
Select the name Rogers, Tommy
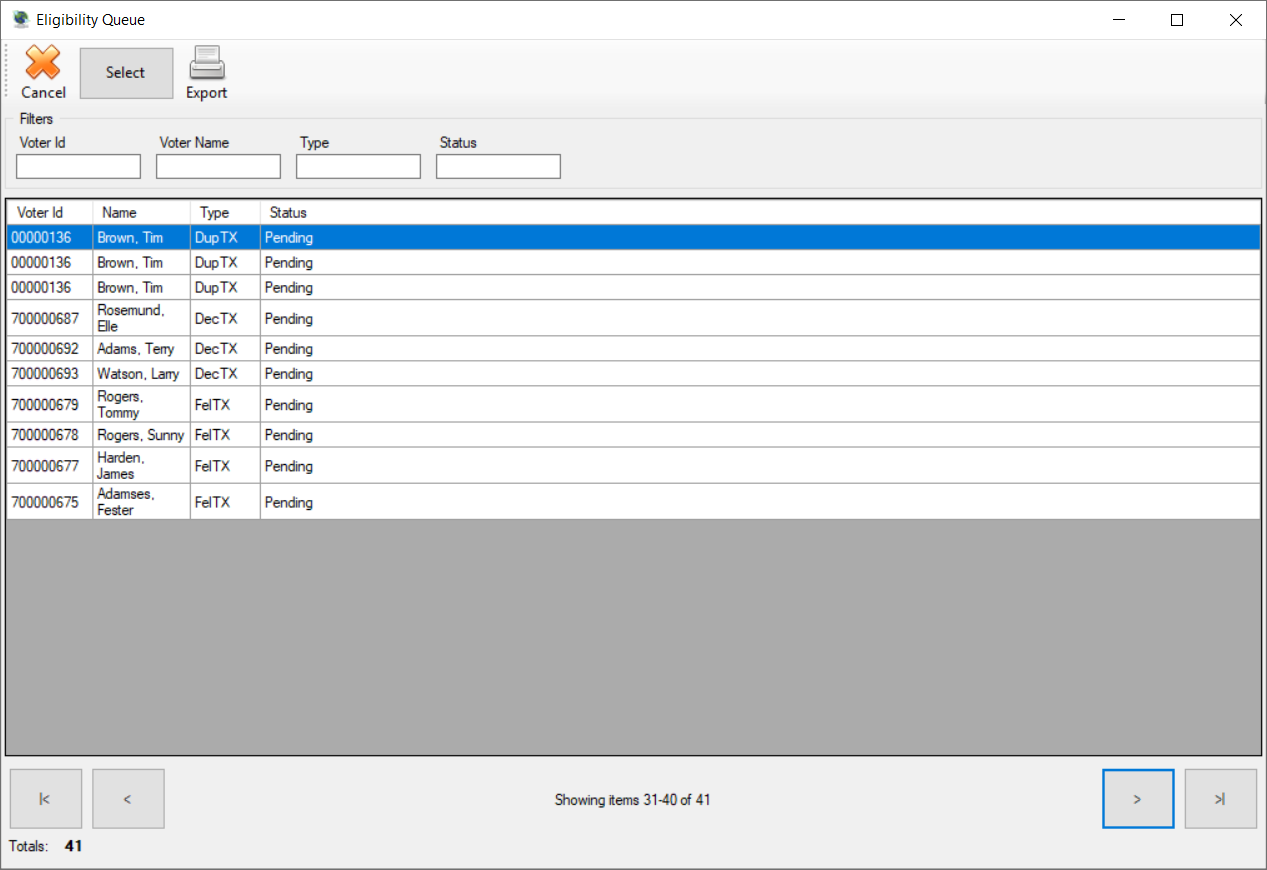[142, 405]
